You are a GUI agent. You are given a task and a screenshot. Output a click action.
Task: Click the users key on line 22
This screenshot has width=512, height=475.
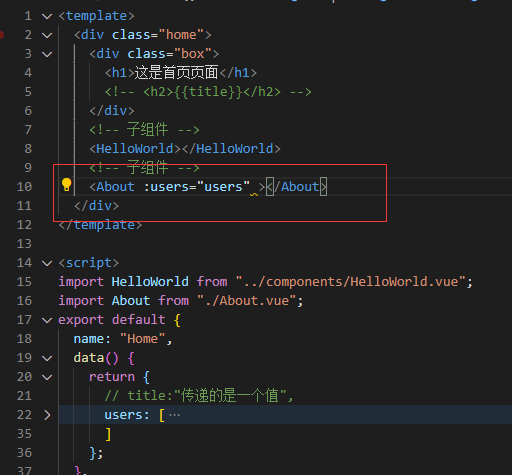123,415
